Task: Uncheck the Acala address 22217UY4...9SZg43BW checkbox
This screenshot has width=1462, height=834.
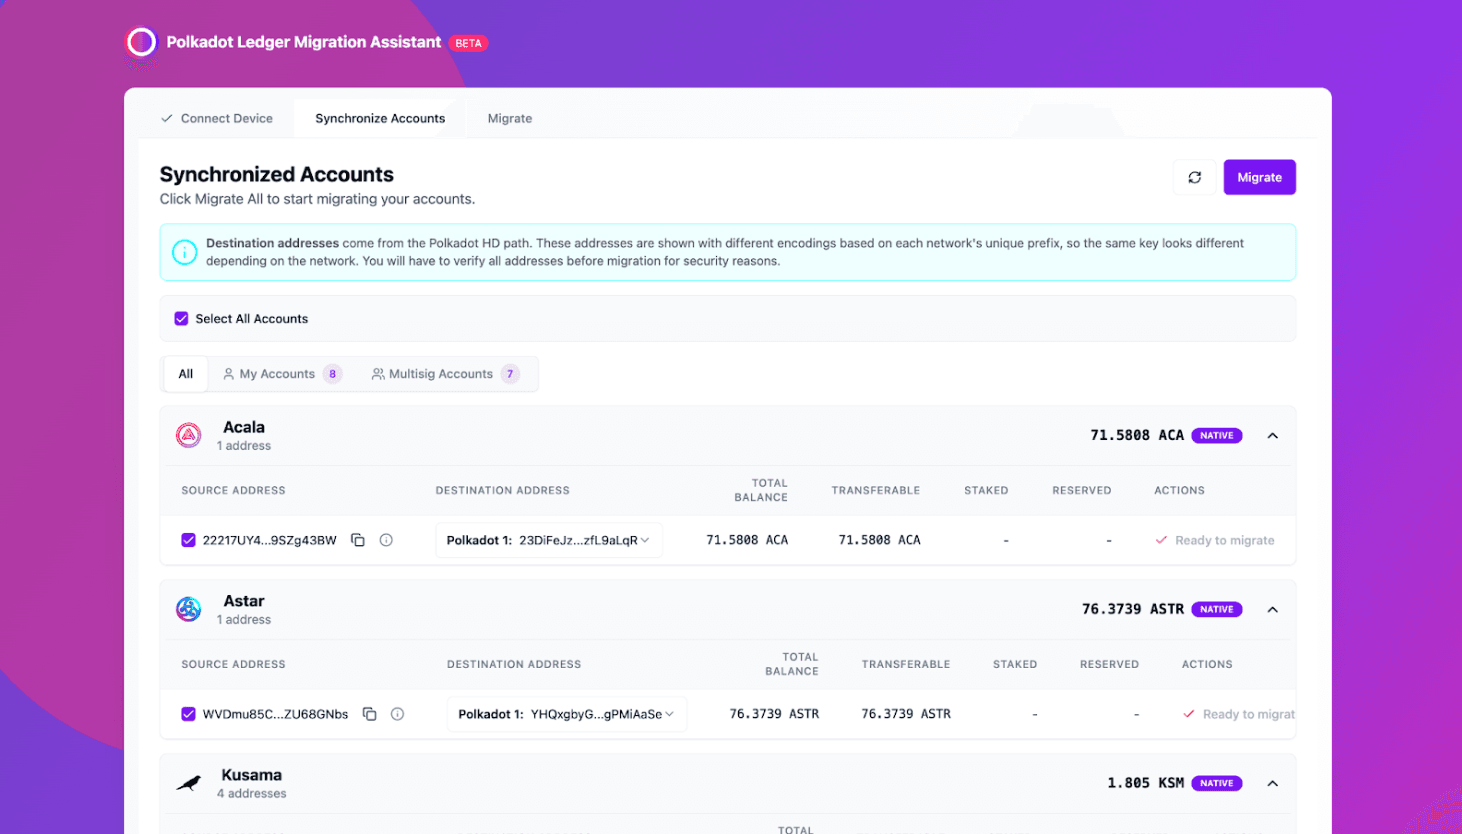Action: [x=188, y=540]
